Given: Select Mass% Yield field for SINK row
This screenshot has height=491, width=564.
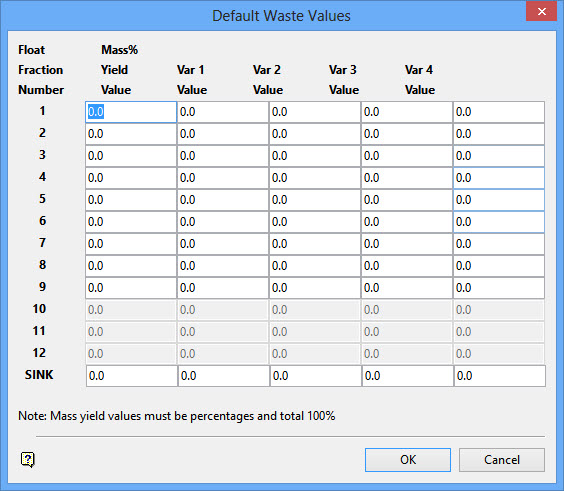Looking at the screenshot, I should 132,376.
